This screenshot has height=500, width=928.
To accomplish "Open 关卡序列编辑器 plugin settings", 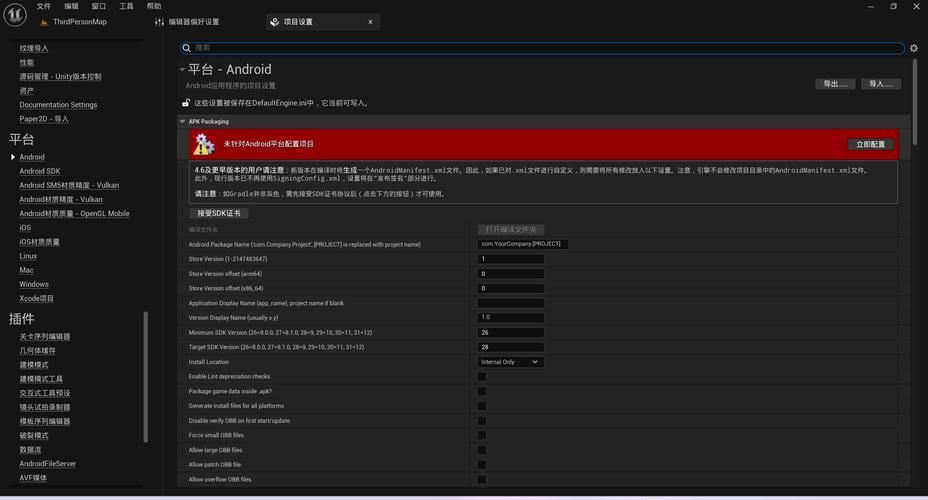I will pos(44,337).
